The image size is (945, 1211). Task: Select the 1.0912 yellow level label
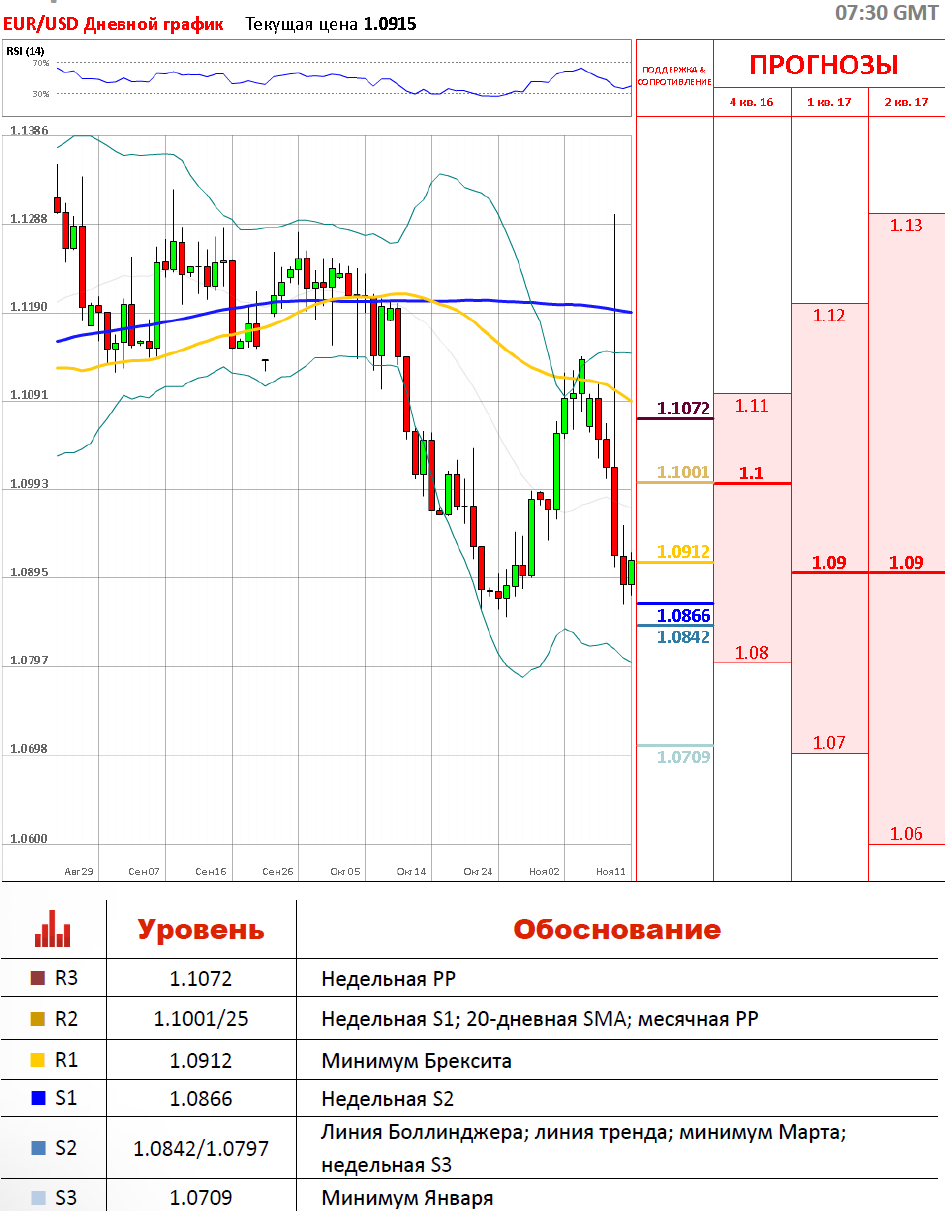point(683,551)
